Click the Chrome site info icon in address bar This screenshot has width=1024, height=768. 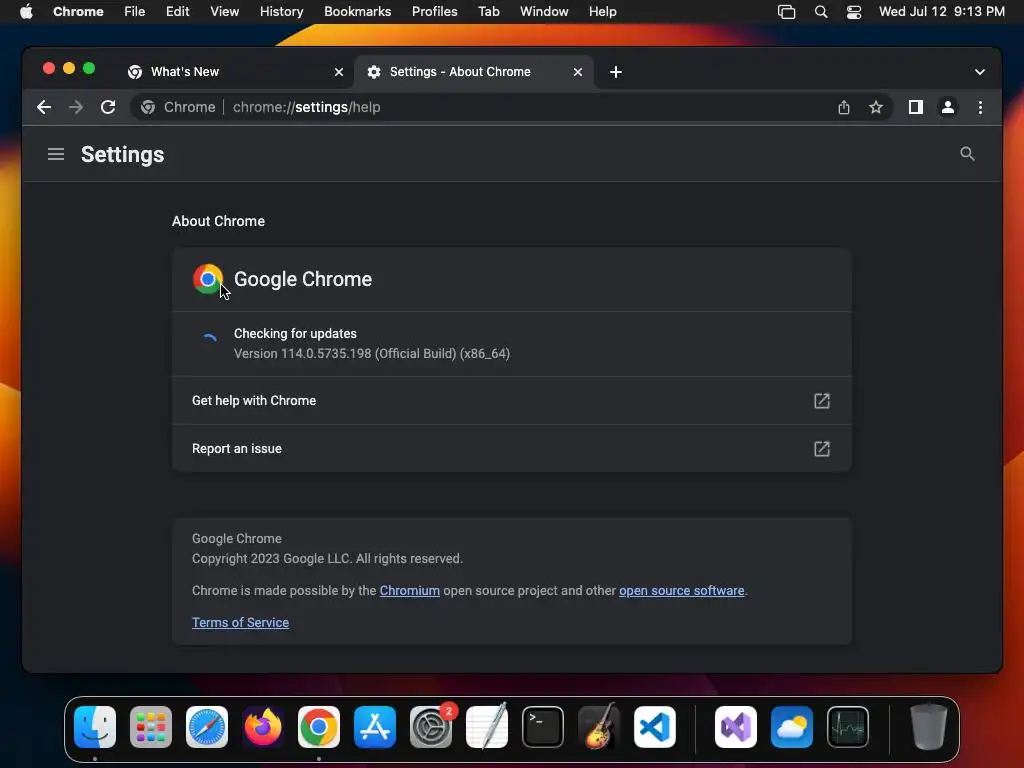coord(148,107)
